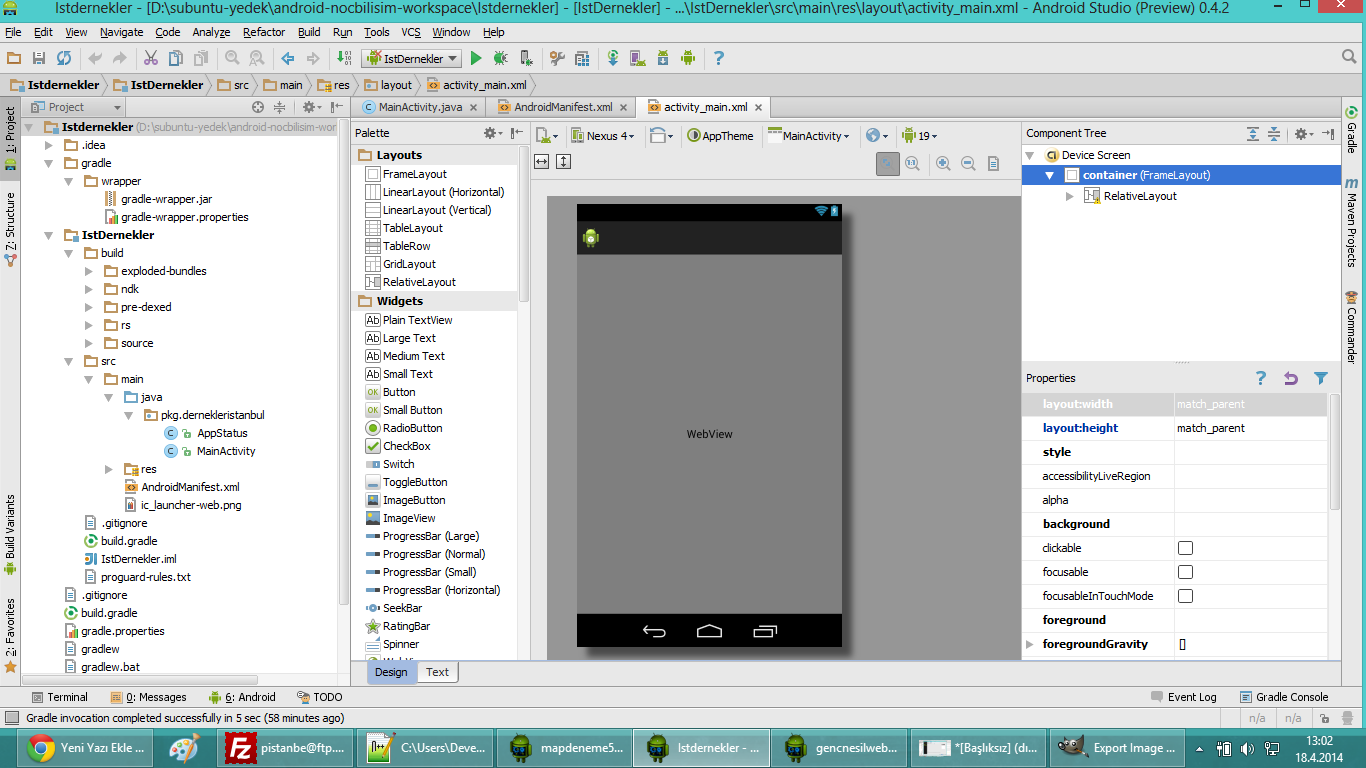The image size is (1366, 768).
Task: Open the Nexus 4 device dropdown
Action: point(603,136)
